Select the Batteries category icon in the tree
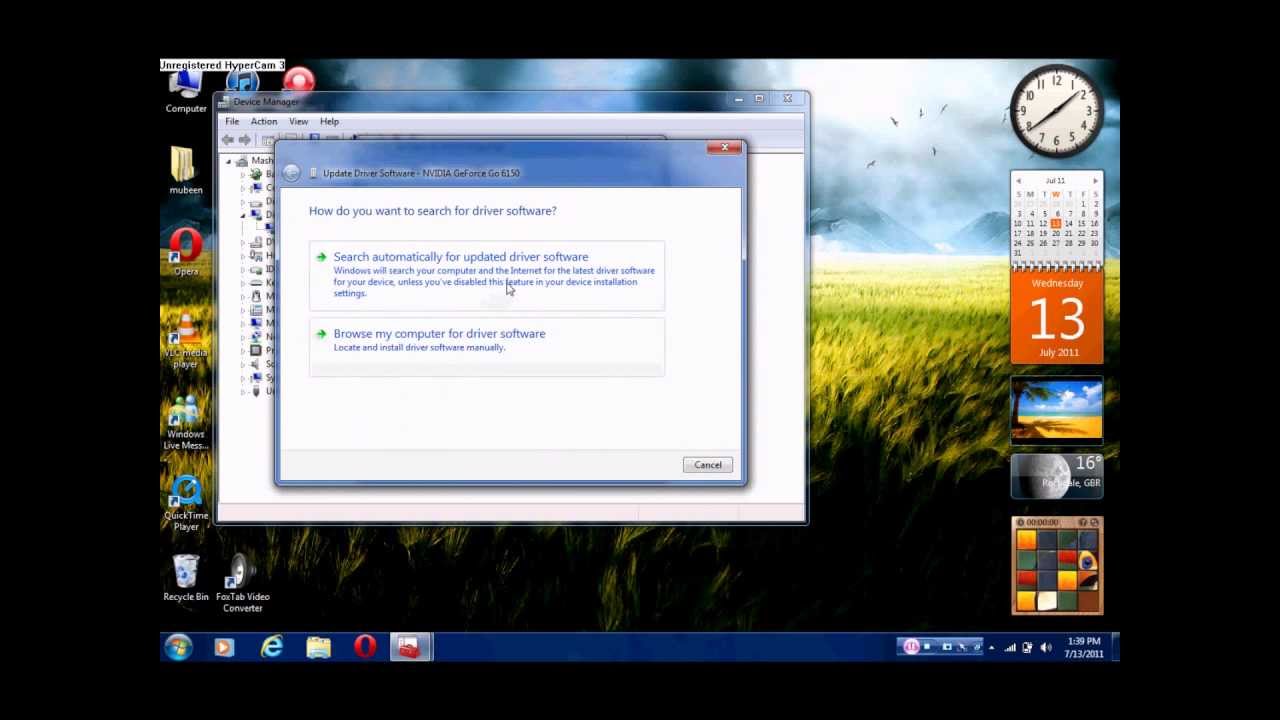 [x=256, y=175]
